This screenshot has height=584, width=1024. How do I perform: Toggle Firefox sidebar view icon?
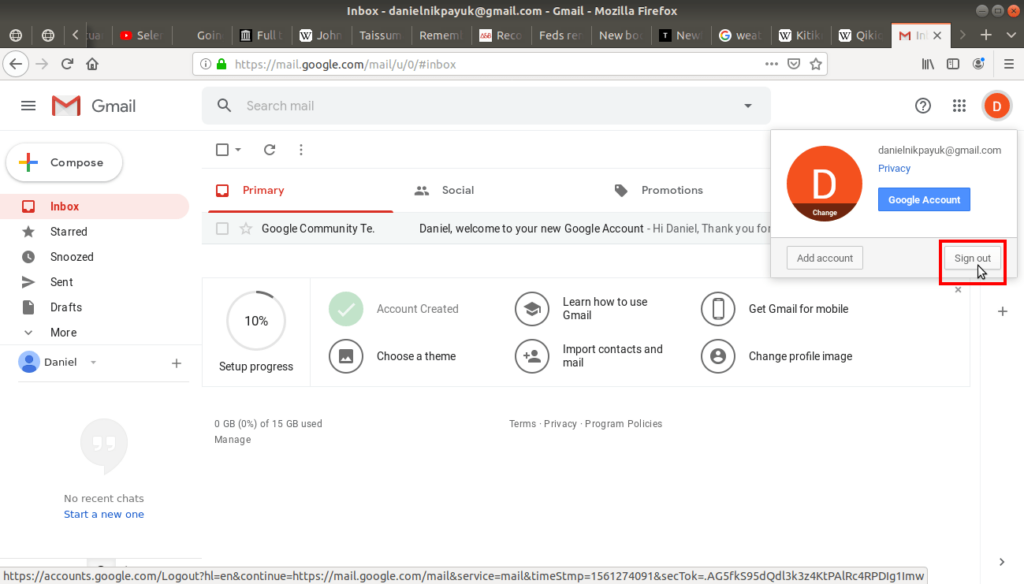953,64
